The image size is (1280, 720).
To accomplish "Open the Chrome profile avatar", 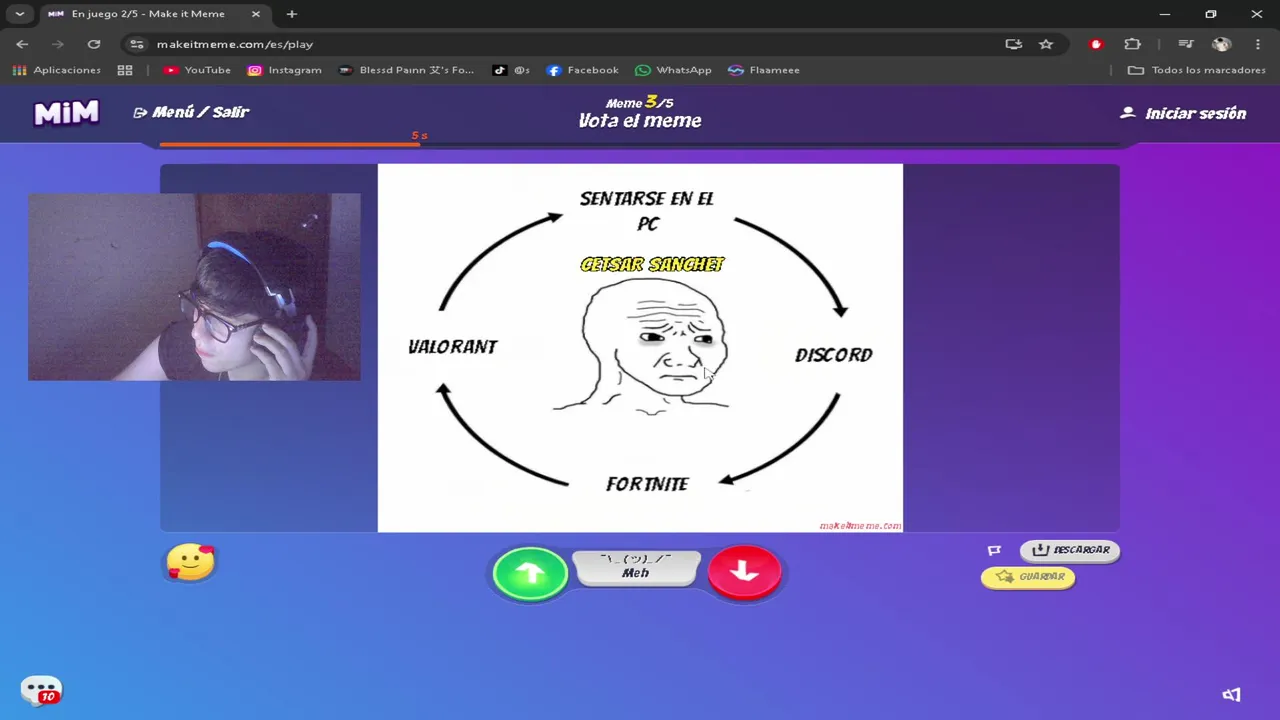I will (1221, 44).
